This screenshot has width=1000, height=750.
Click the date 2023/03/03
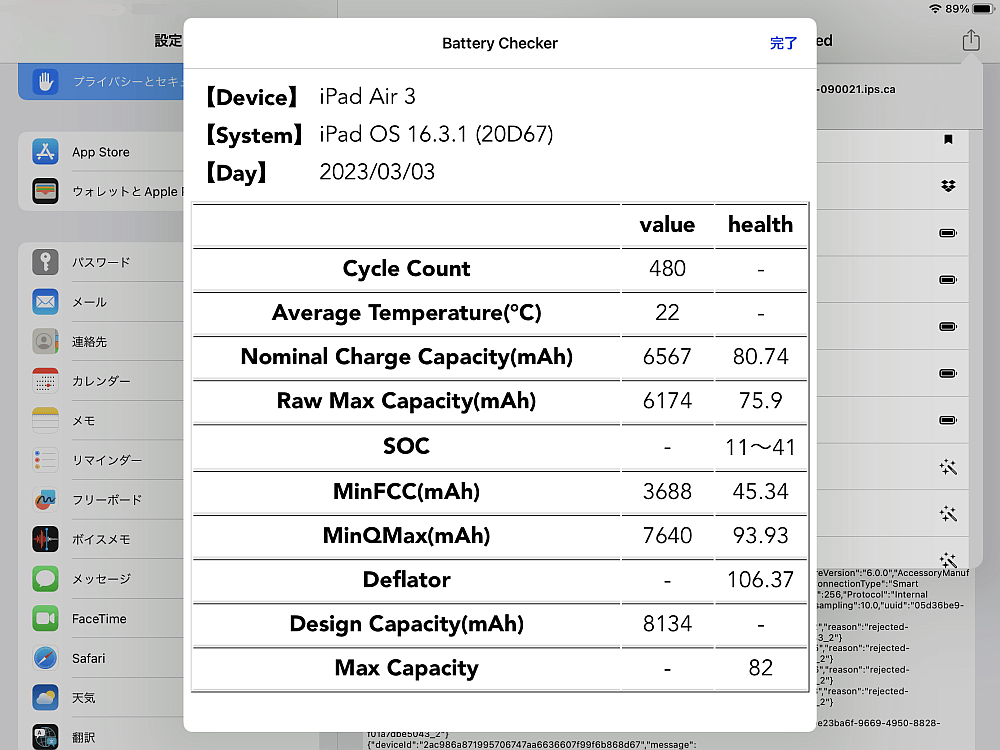(377, 172)
